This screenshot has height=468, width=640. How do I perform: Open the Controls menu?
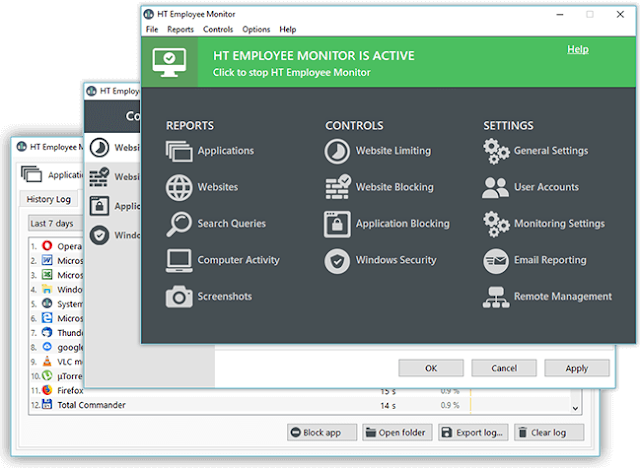tap(218, 29)
